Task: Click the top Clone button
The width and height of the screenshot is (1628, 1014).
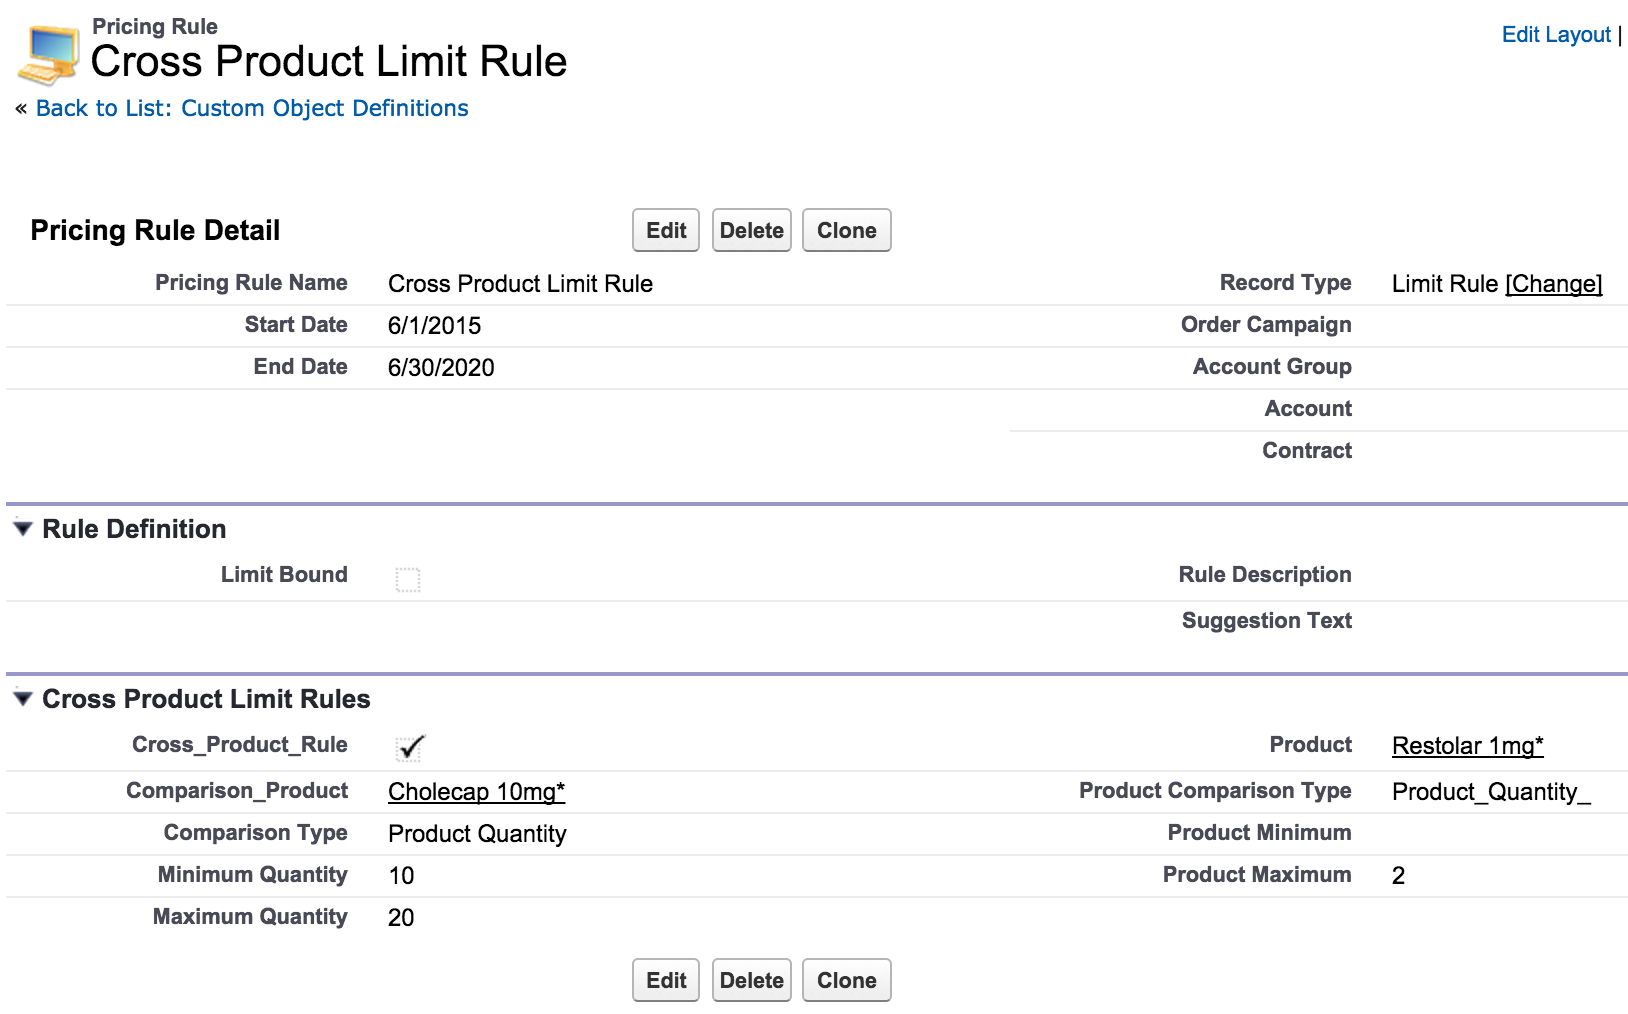Action: coord(846,231)
